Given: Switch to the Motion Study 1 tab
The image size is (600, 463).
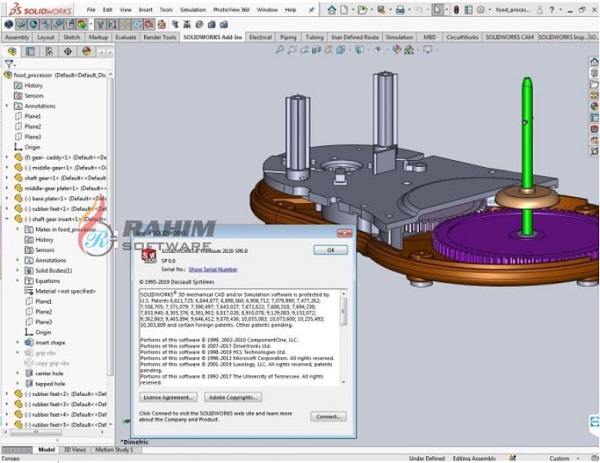Looking at the screenshot, I should 116,450.
